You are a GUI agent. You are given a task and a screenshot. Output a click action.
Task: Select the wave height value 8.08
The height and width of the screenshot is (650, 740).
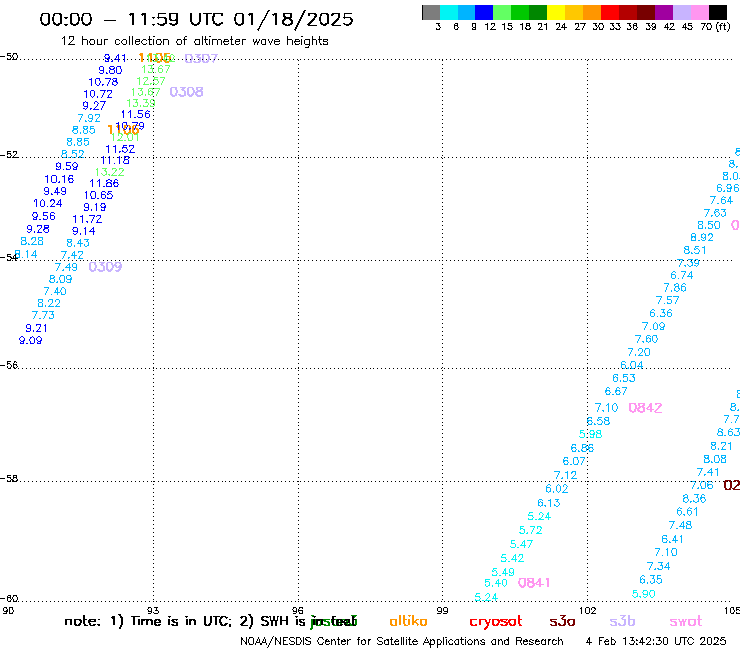(x=715, y=459)
